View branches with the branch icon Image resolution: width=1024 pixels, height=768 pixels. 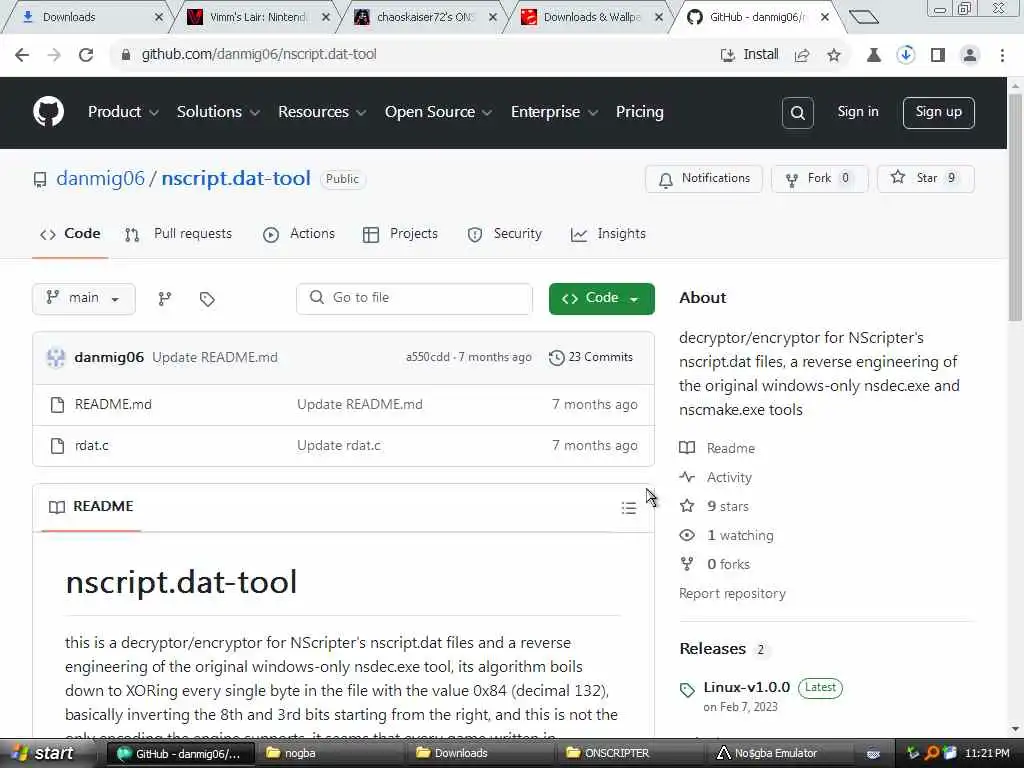point(165,299)
